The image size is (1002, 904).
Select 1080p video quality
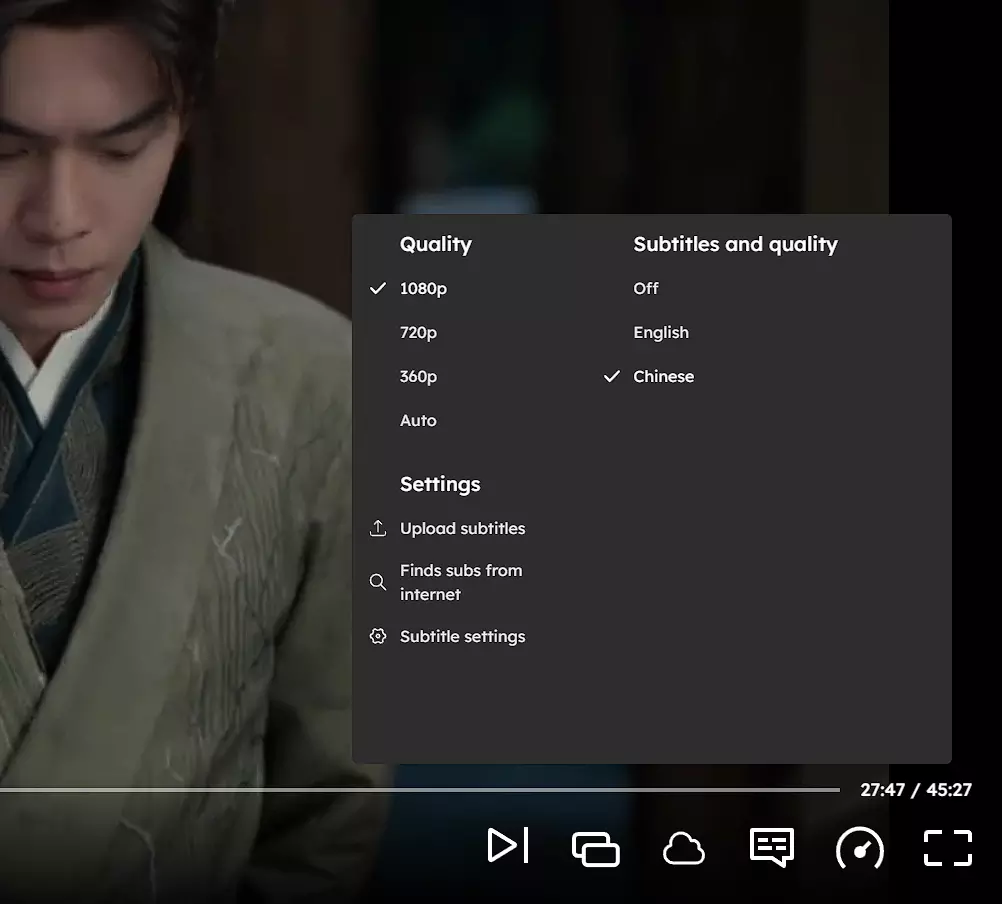423,288
